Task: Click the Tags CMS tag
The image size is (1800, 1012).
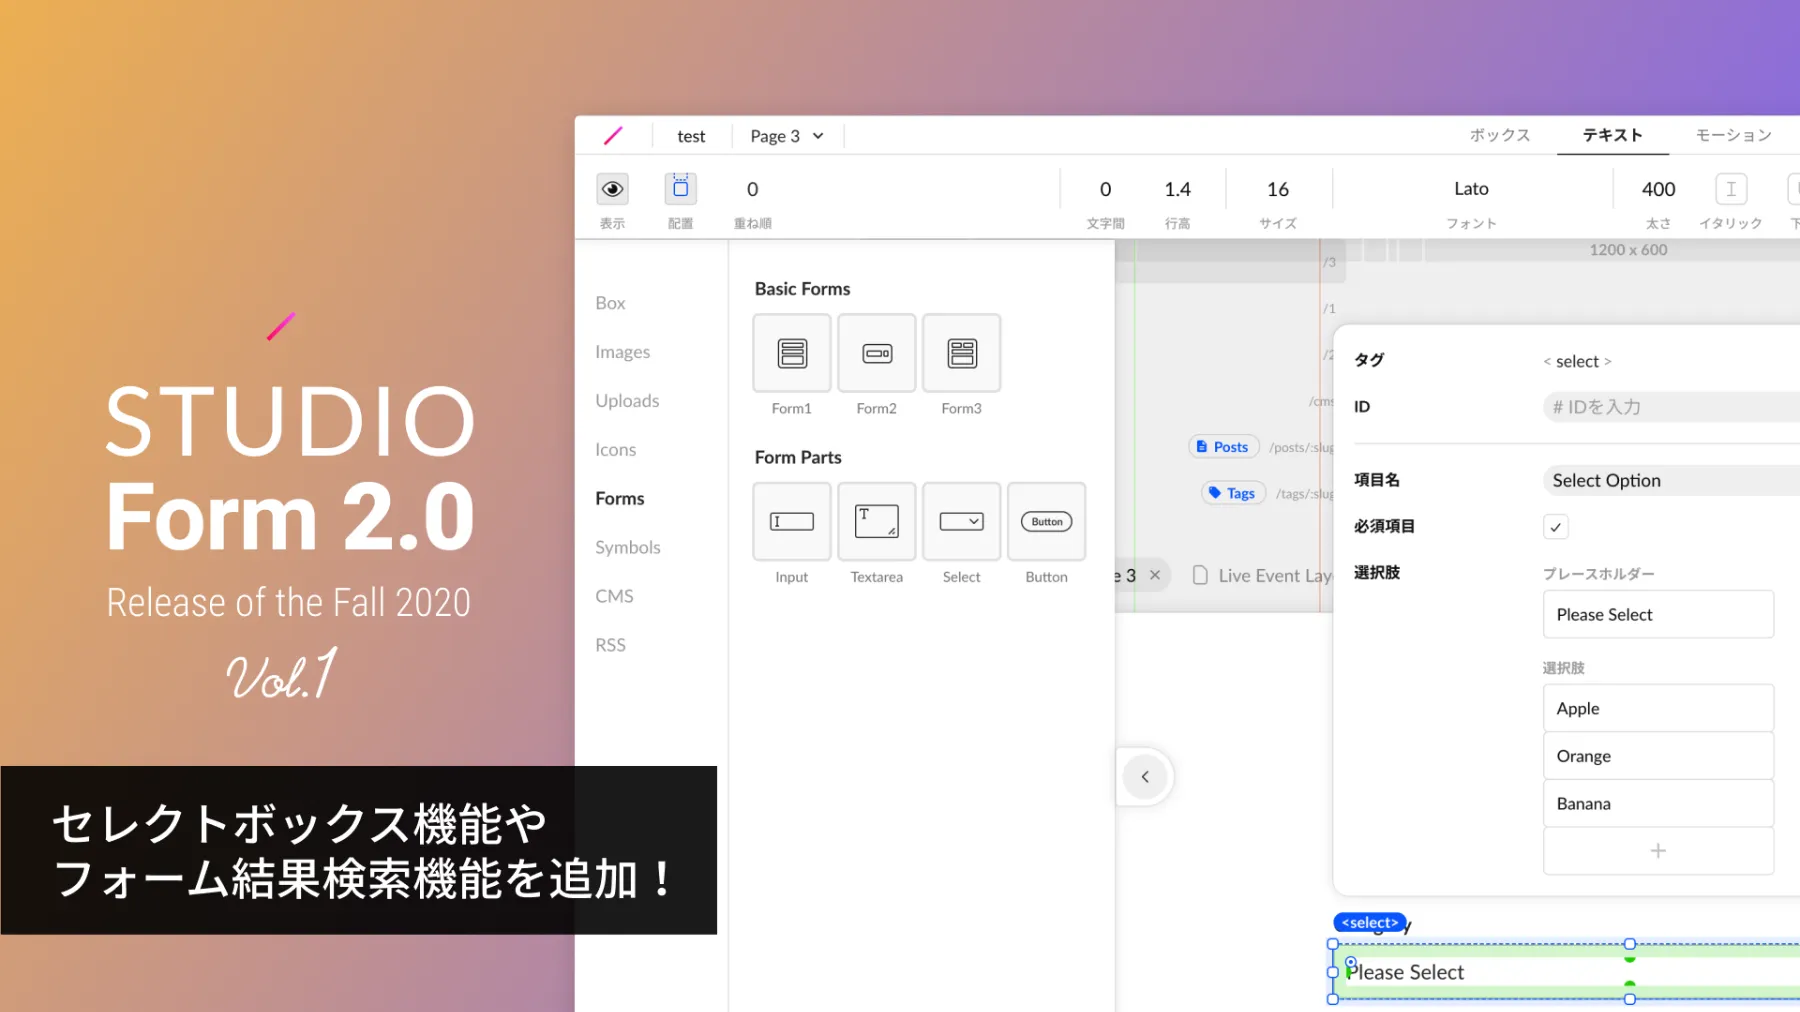Action: pyautogui.click(x=1233, y=493)
